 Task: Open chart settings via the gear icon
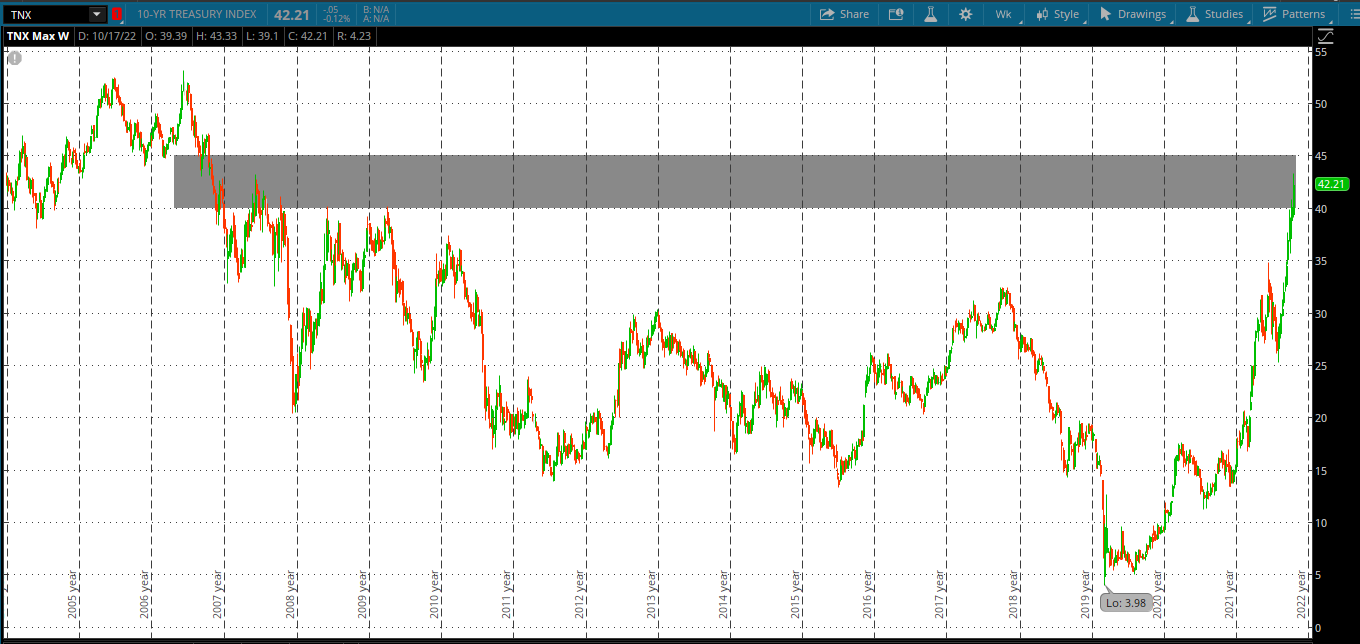965,14
